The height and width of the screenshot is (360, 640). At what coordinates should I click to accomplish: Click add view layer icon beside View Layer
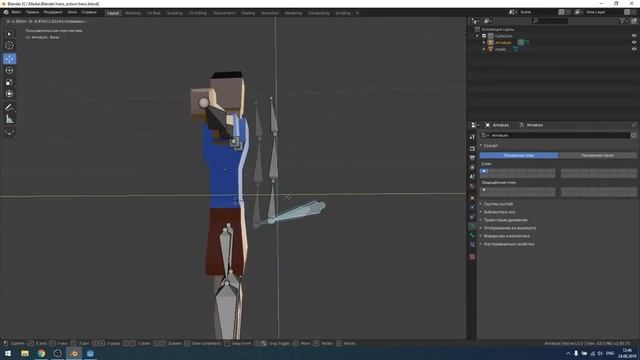[627, 12]
